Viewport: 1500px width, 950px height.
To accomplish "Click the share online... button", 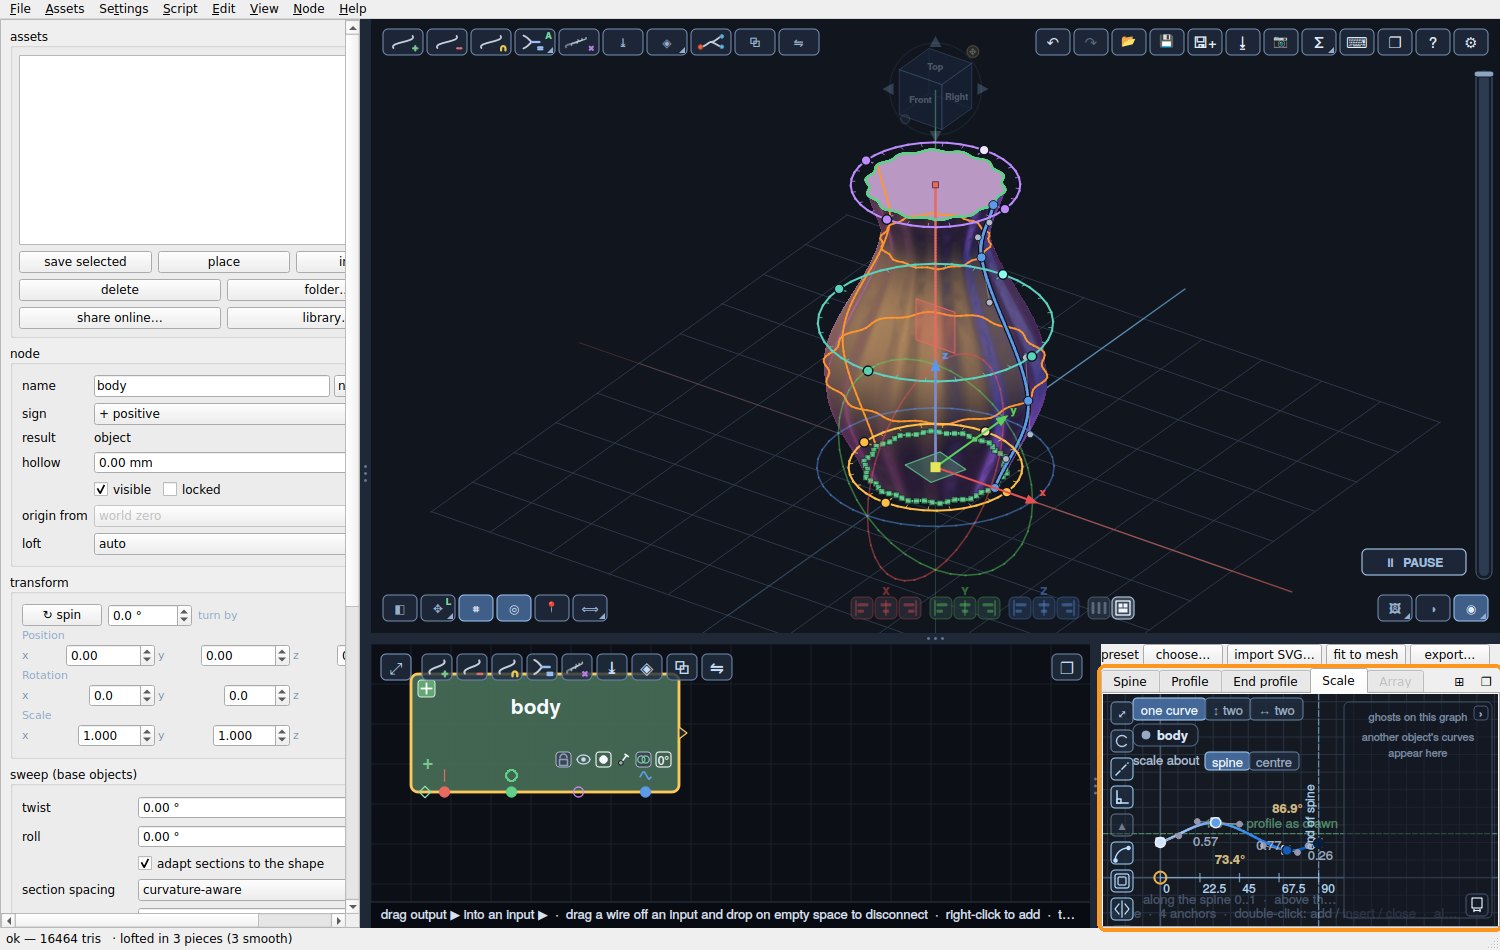I will 120,318.
